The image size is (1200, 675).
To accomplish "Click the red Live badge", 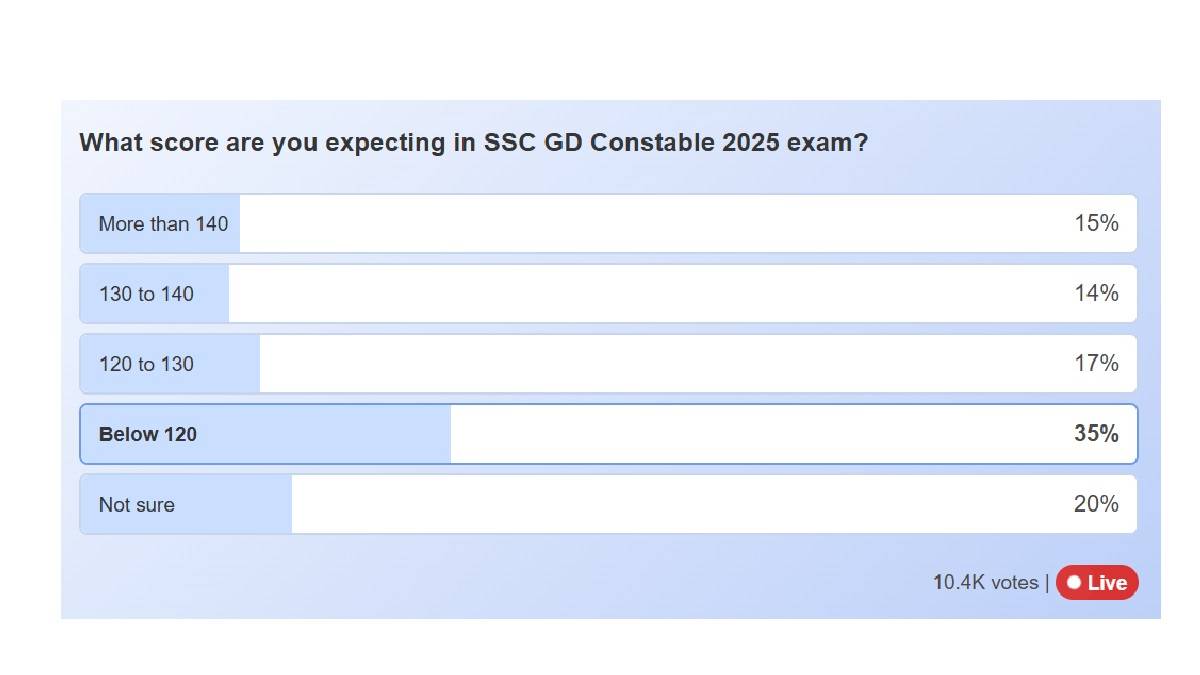I will pyautogui.click(x=1097, y=583).
